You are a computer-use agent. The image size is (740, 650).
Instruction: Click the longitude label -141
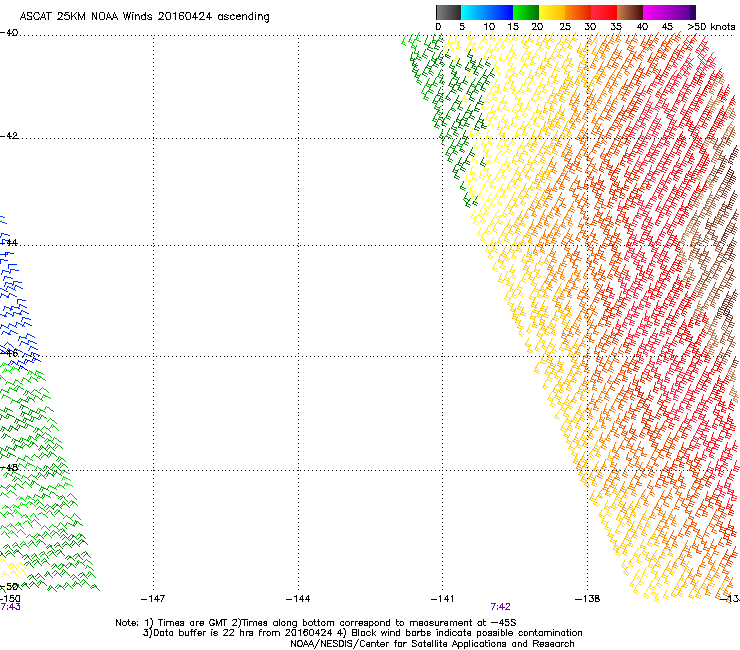(442, 599)
